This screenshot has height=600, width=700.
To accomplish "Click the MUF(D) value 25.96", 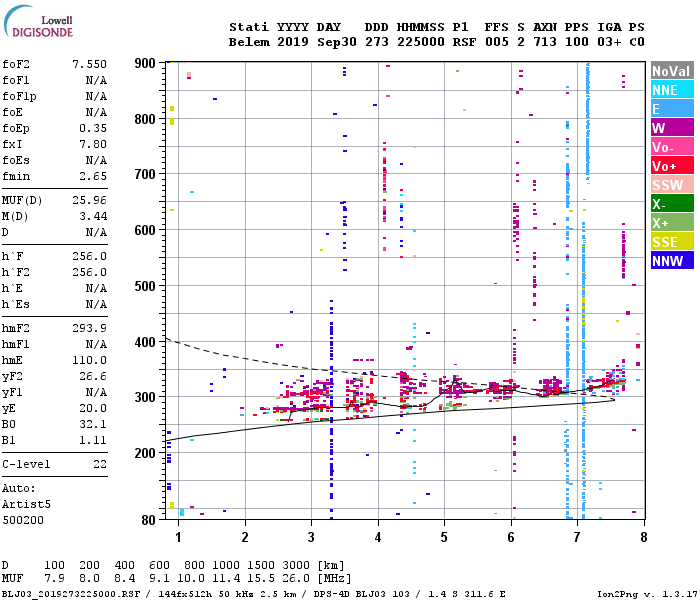I will tap(90, 200).
